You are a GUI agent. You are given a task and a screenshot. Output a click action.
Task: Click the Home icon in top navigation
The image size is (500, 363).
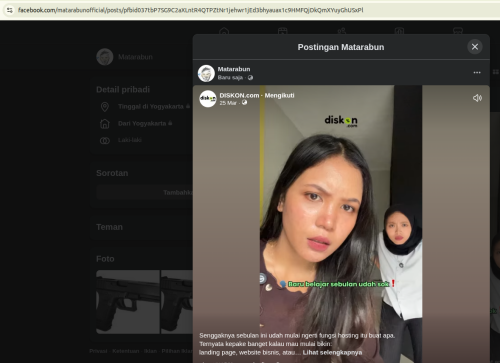coord(224,31)
